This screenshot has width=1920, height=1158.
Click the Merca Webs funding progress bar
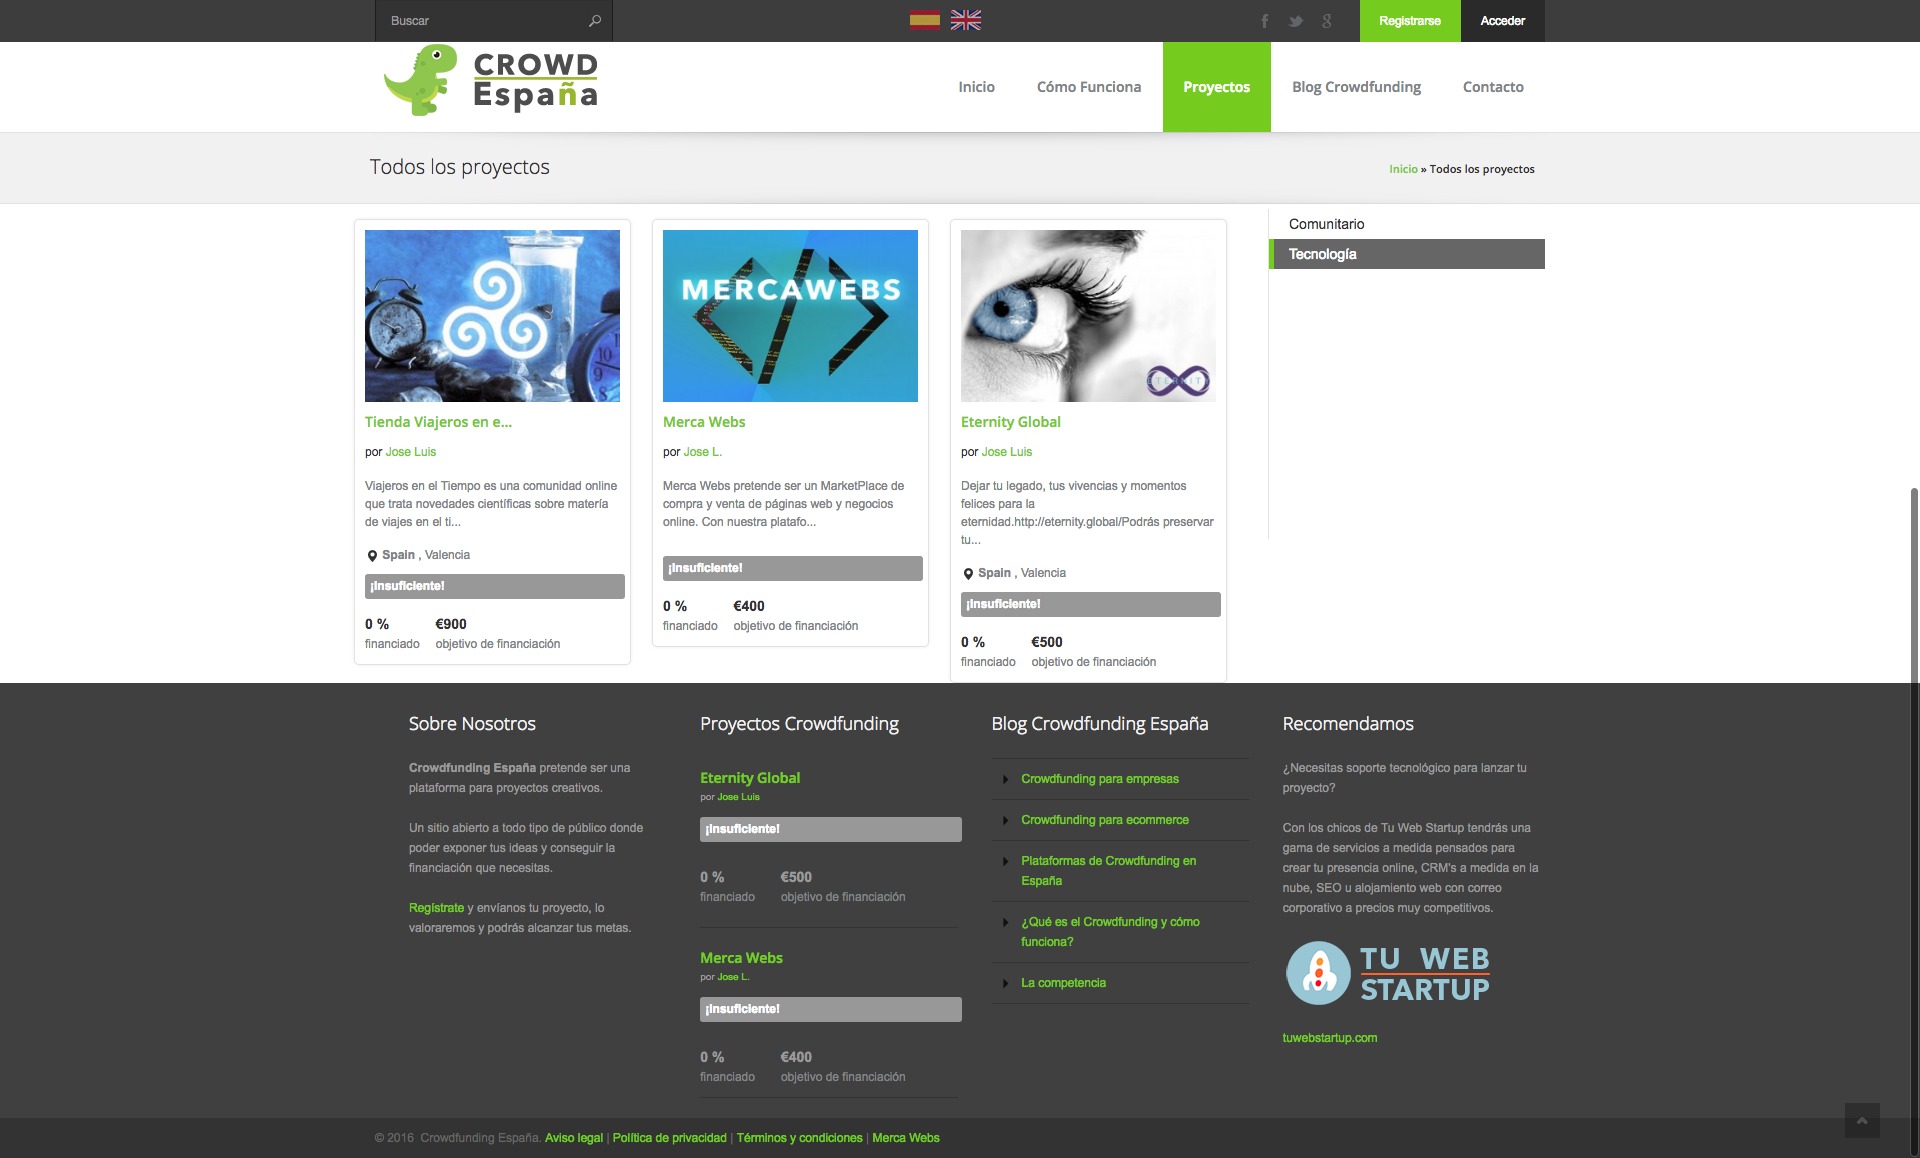792,568
